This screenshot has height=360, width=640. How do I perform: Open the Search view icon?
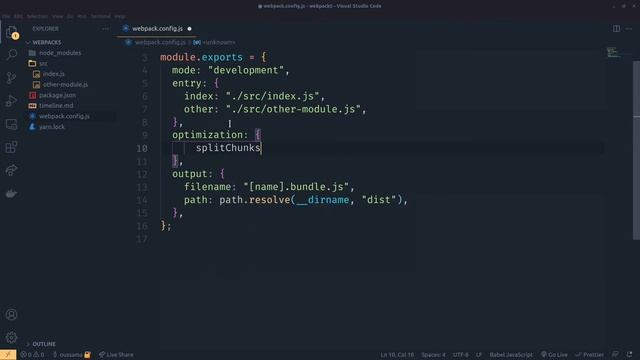11,54
